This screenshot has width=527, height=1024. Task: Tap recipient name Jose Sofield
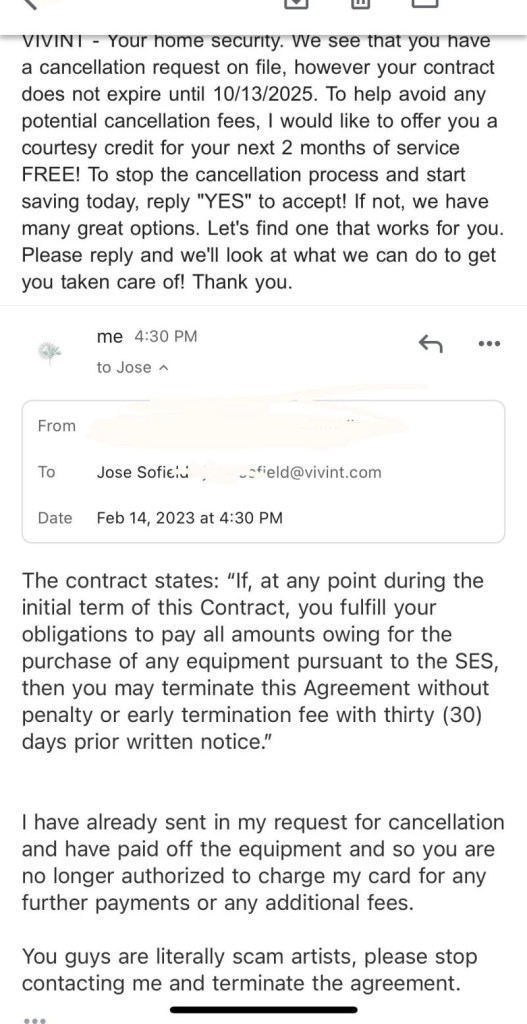click(x=142, y=472)
